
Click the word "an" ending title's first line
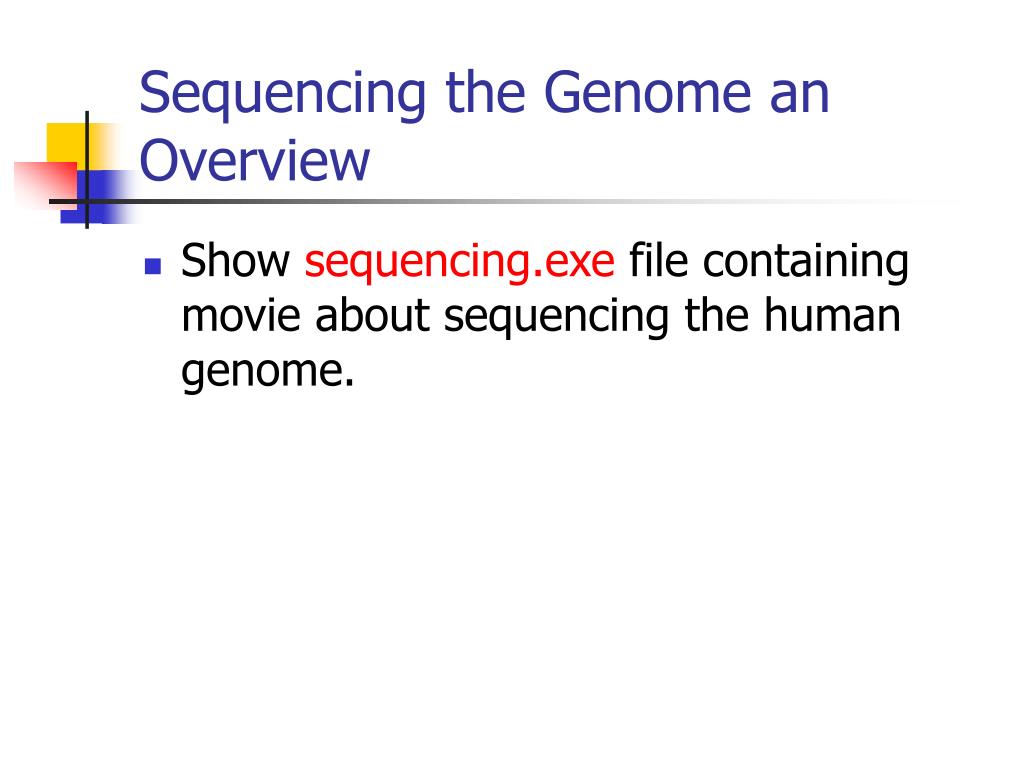[799, 97]
